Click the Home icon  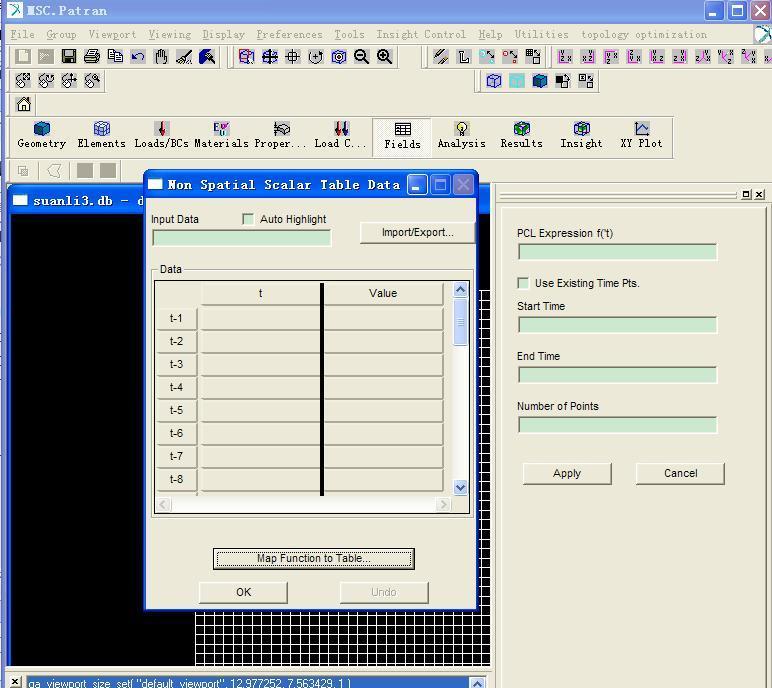click(24, 104)
